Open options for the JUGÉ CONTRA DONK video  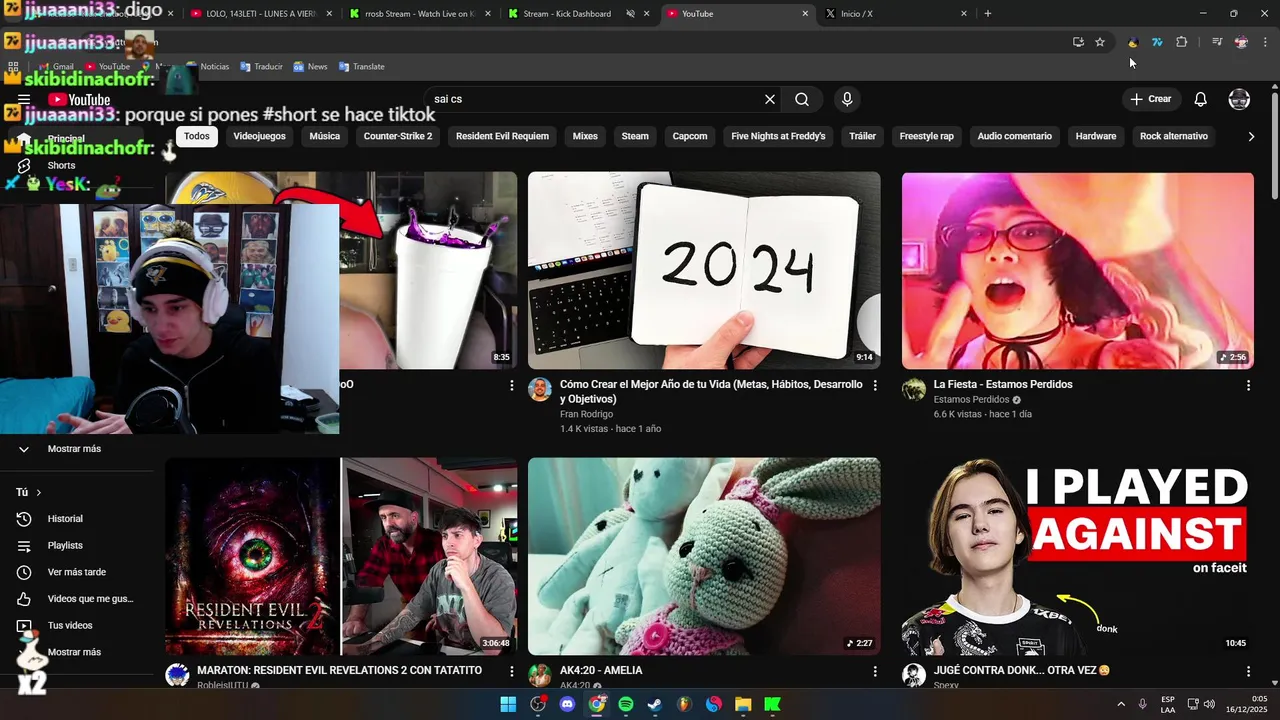click(1248, 671)
